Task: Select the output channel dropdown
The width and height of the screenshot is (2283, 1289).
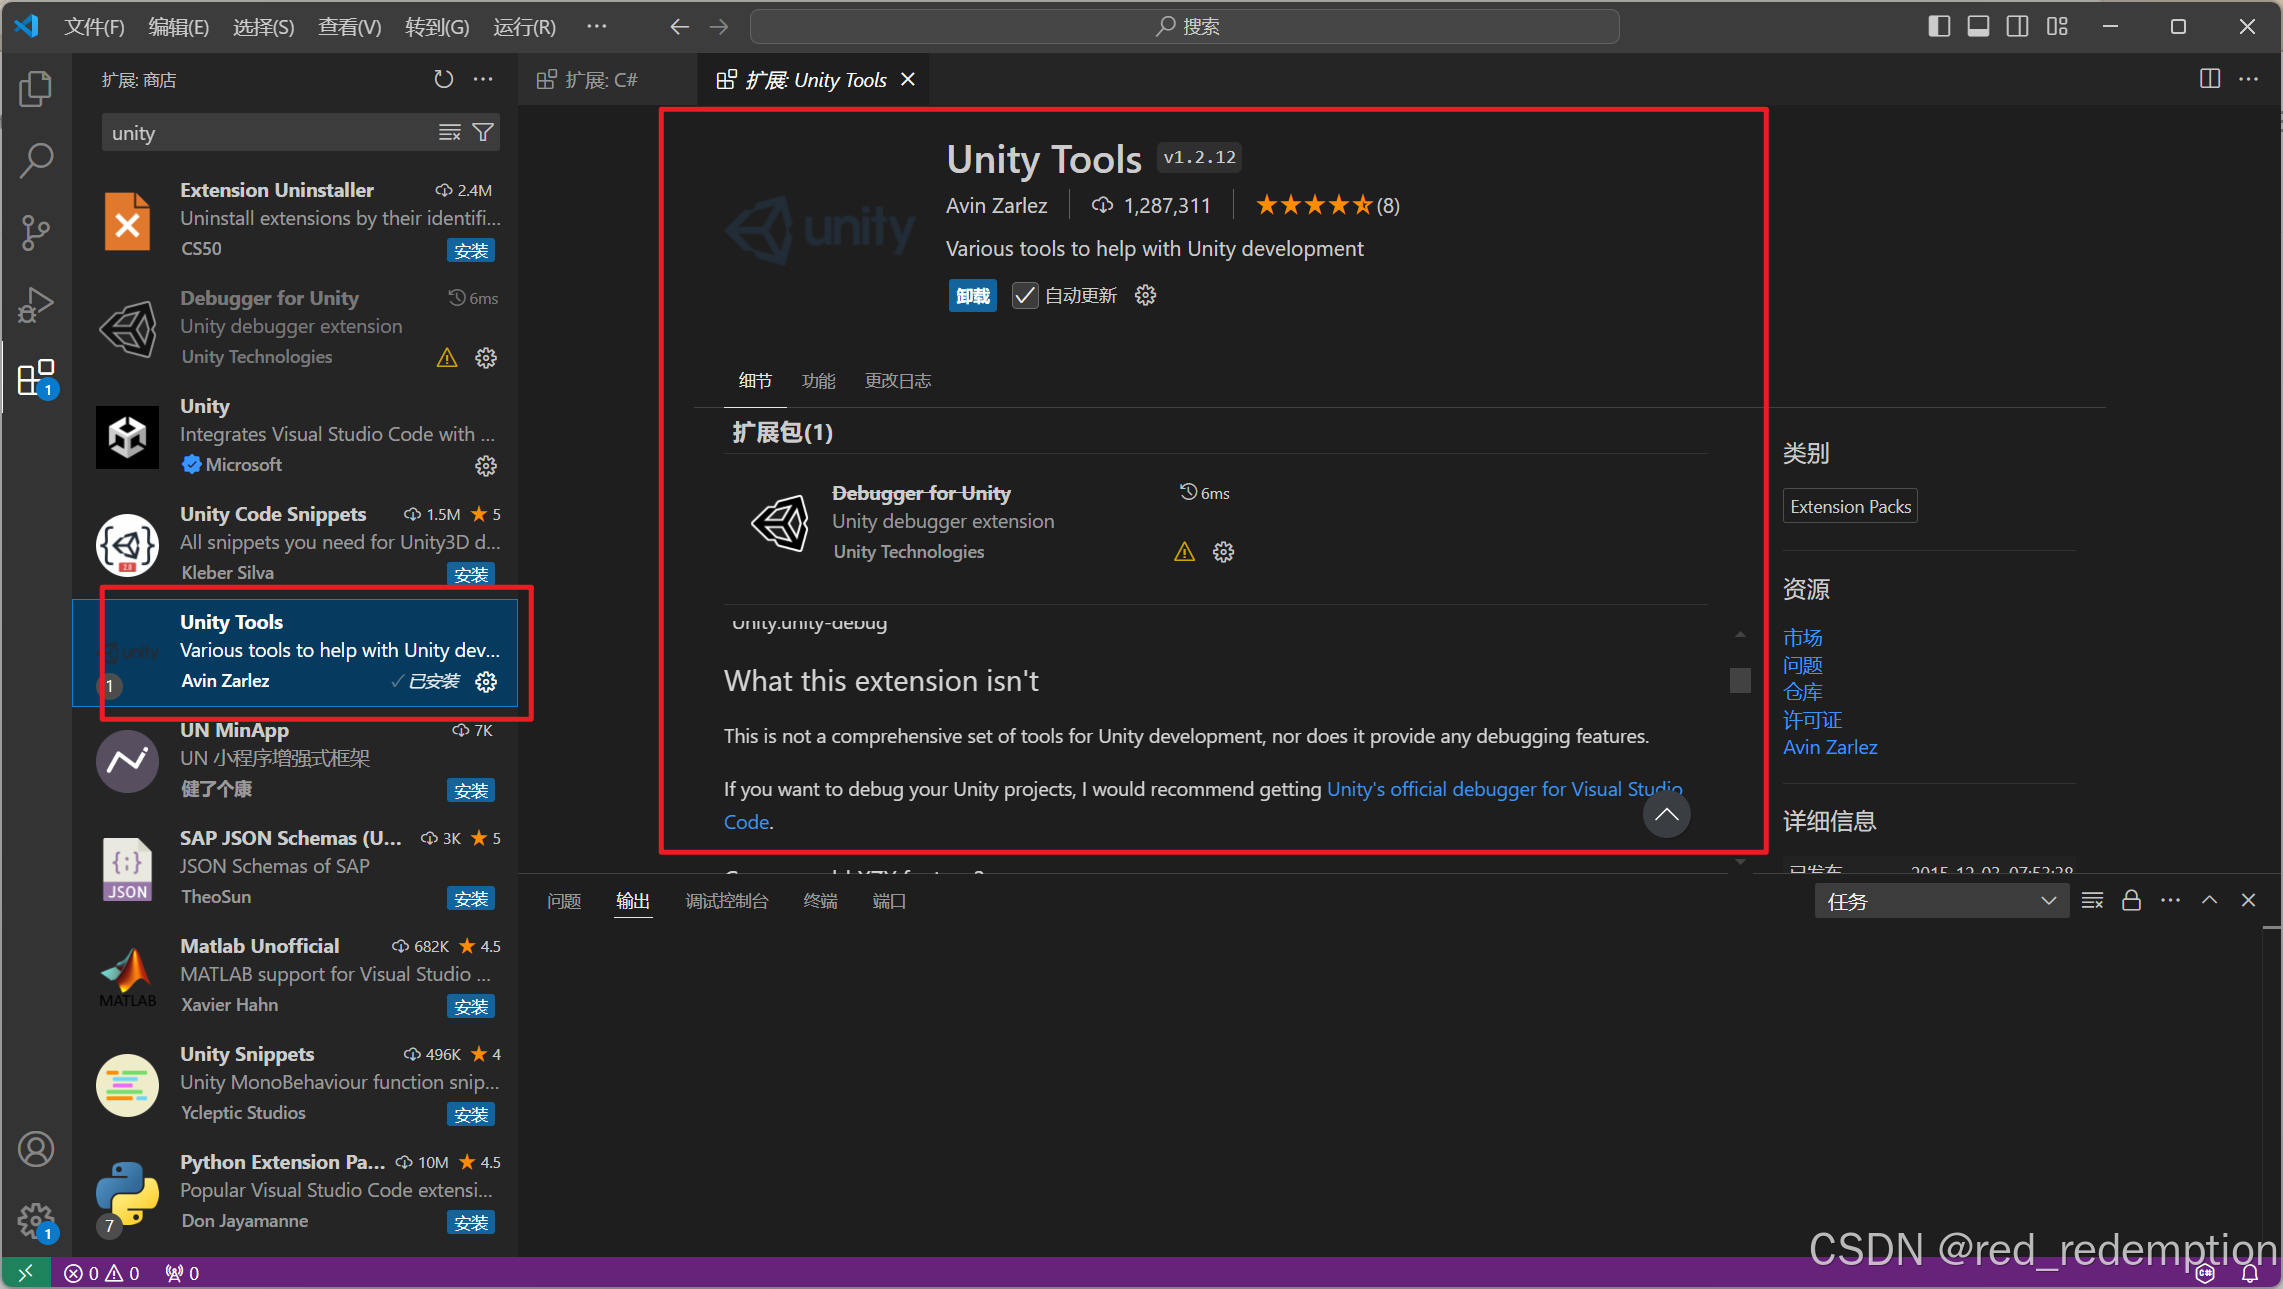Action: 1941,901
